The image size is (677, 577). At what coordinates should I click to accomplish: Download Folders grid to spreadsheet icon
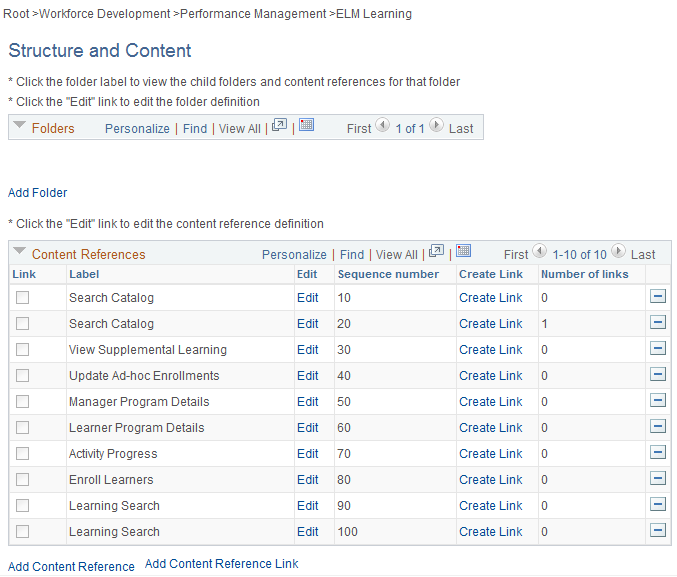coord(307,125)
